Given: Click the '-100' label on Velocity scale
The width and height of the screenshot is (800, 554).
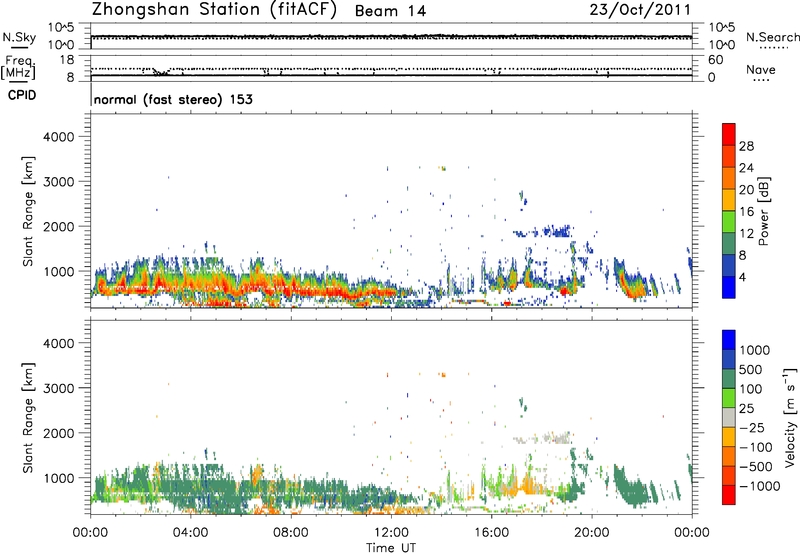Looking at the screenshot, I should tap(756, 447).
